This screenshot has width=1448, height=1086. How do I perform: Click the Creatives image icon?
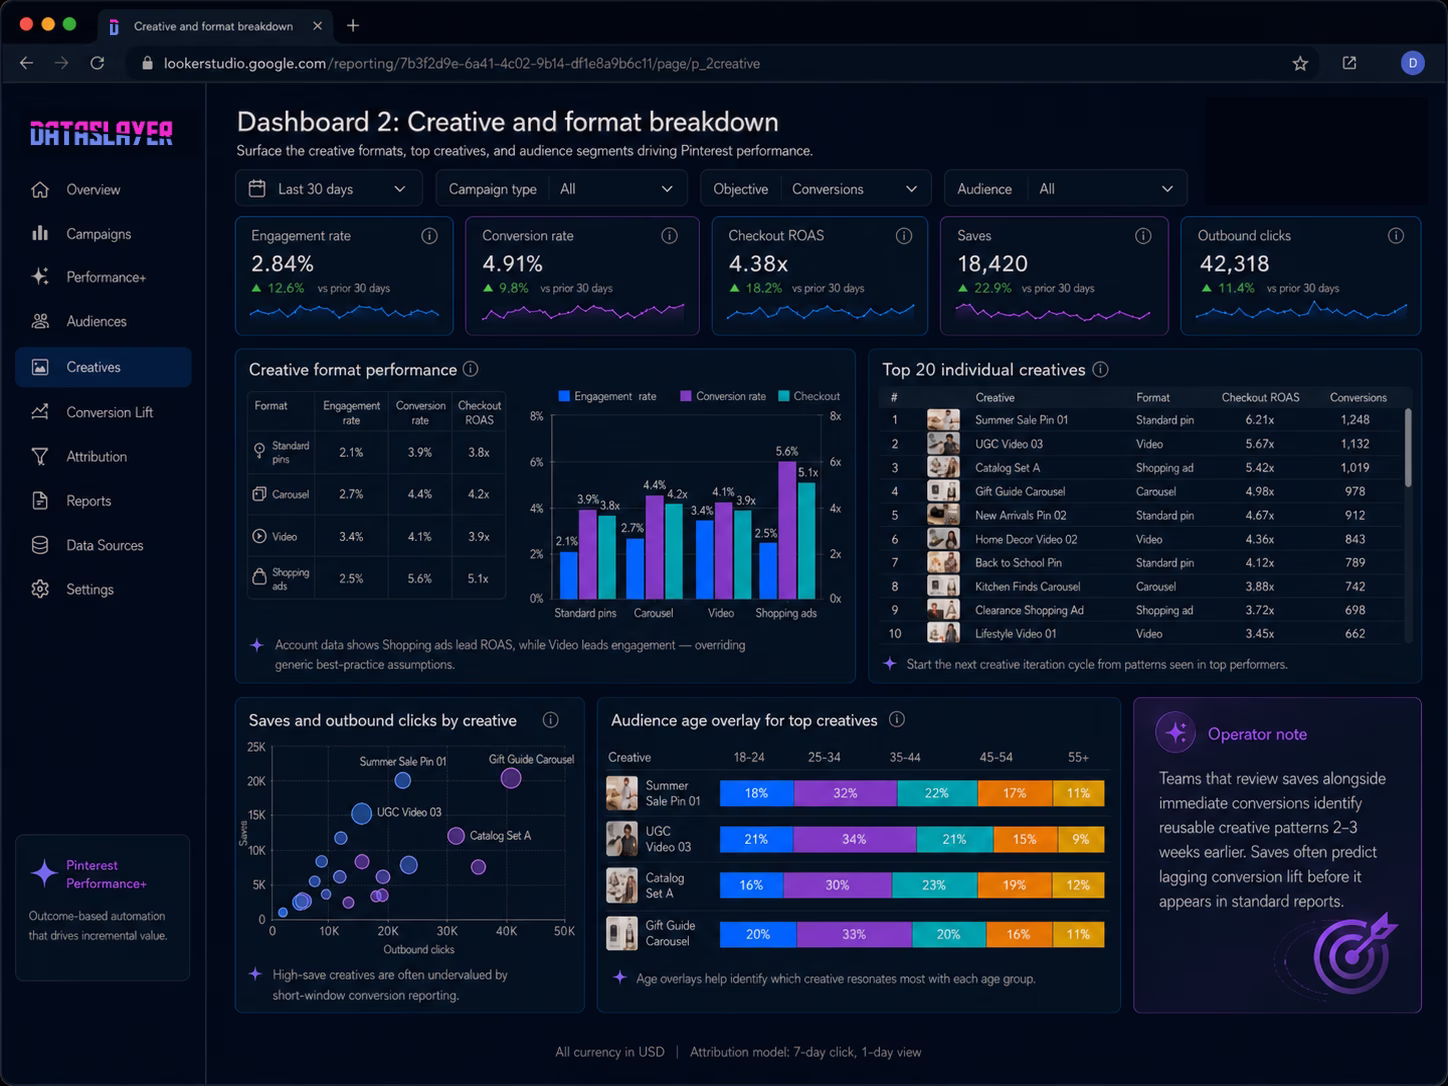point(40,367)
